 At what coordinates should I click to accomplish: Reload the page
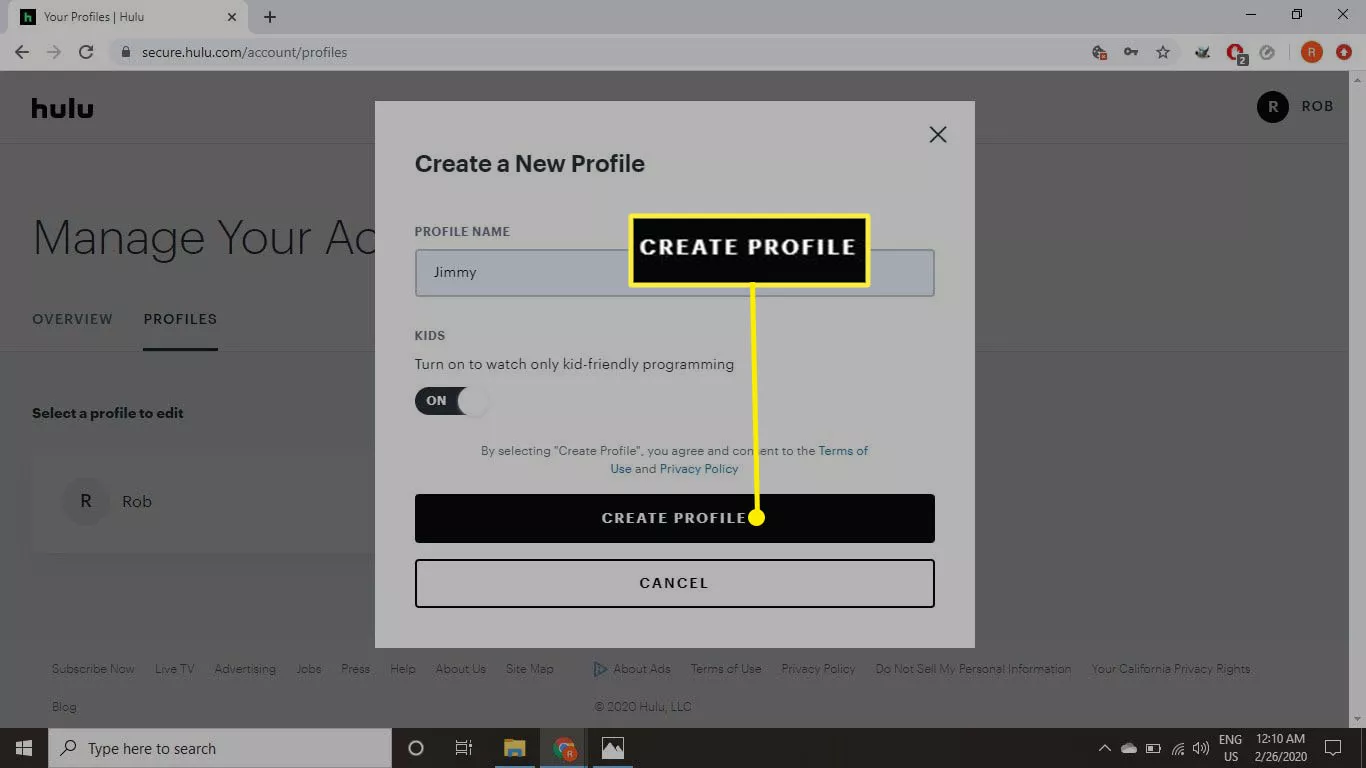86,52
